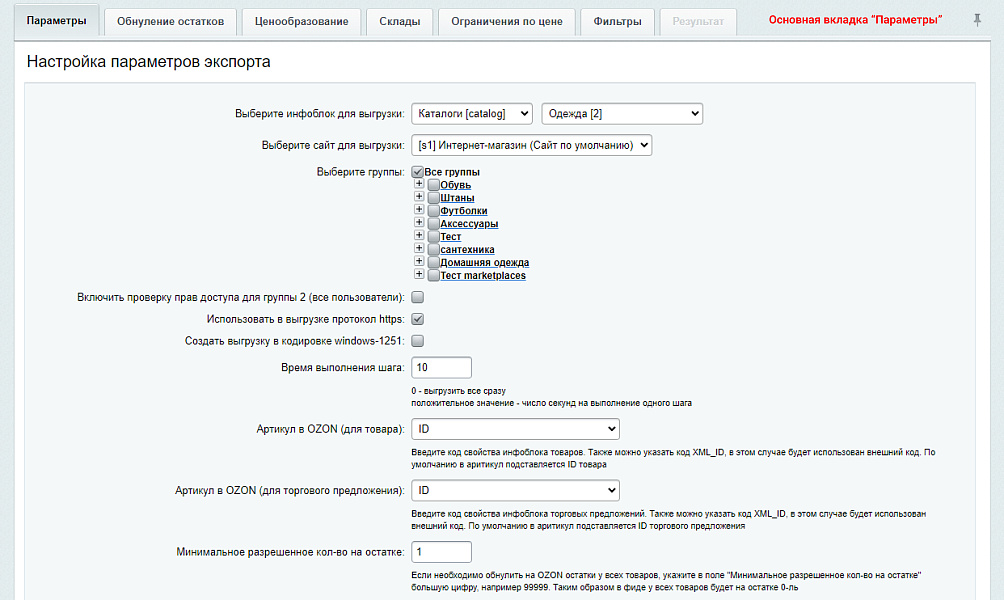Expand the Тест marketplaces plus icon
Image resolution: width=1004 pixels, height=600 pixels.
tap(419, 275)
